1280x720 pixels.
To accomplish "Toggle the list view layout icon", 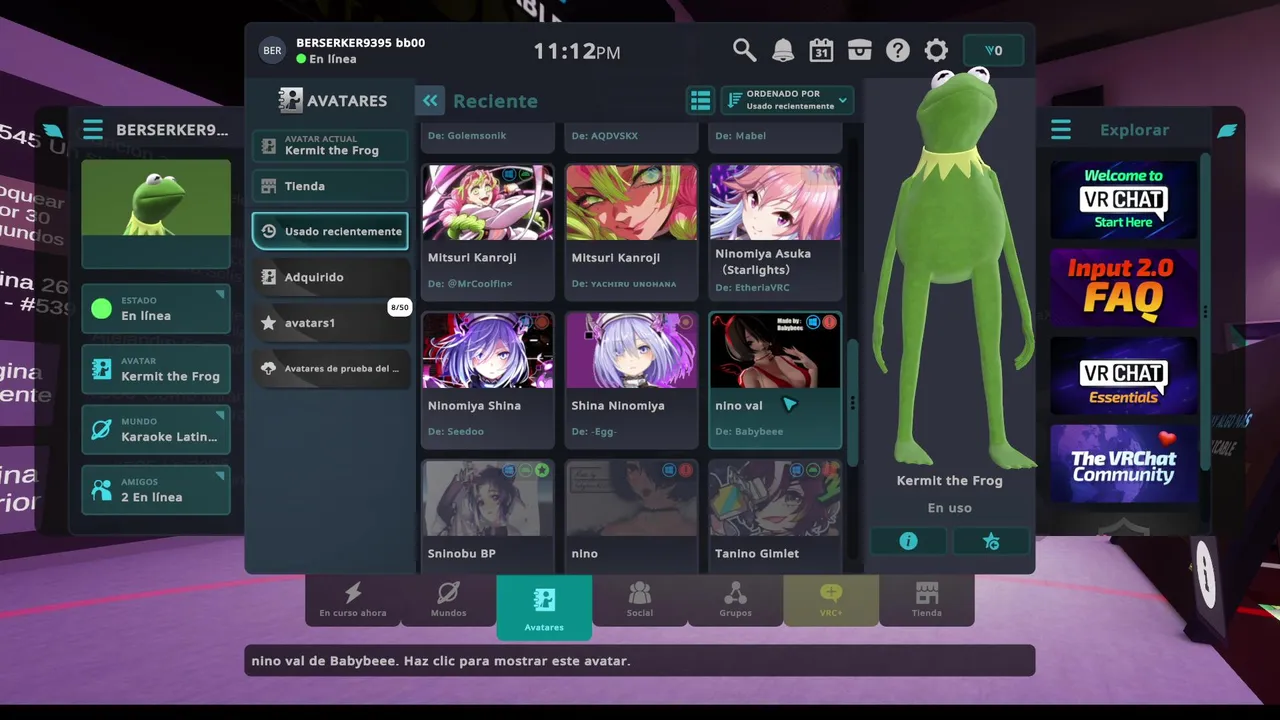I will tap(700, 100).
